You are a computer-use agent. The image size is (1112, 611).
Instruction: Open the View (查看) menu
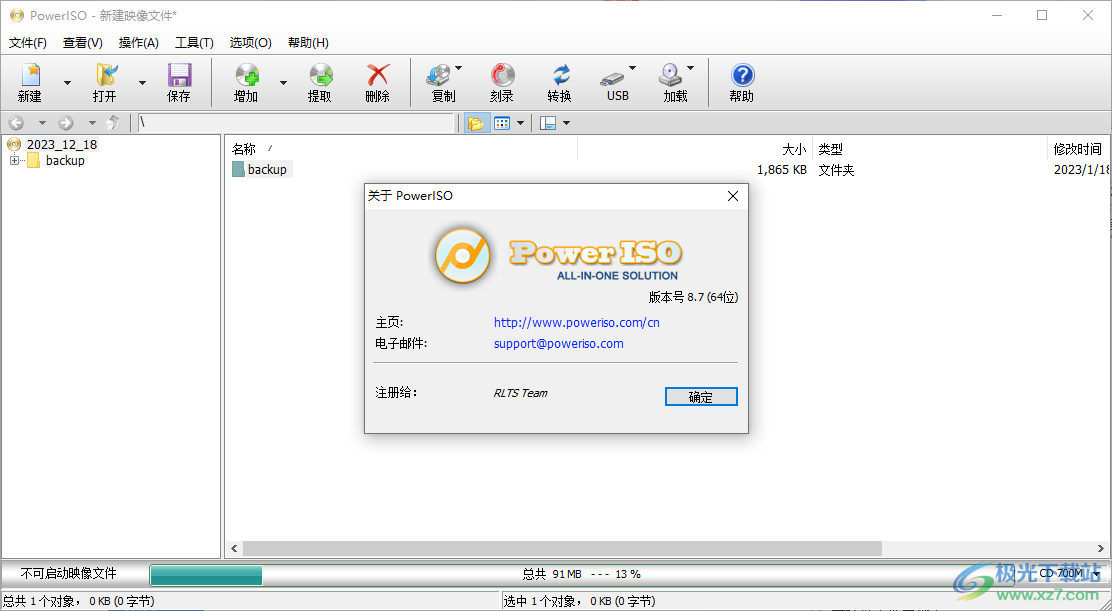pyautogui.click(x=83, y=43)
